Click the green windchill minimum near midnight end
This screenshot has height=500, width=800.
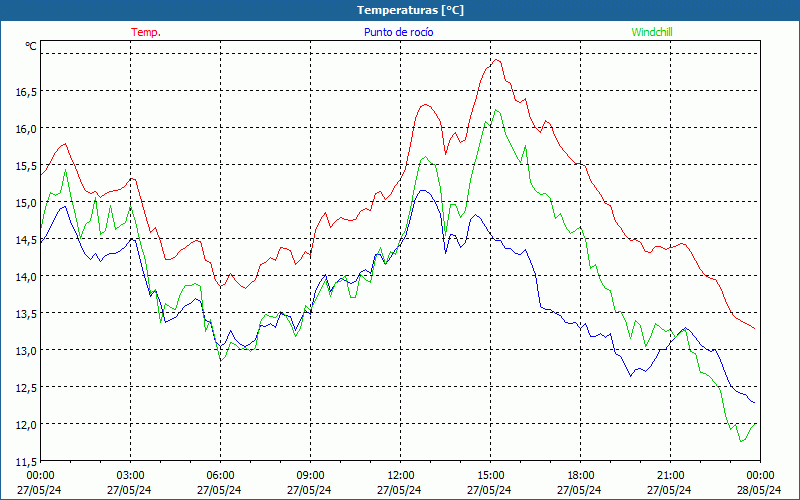coord(741,441)
